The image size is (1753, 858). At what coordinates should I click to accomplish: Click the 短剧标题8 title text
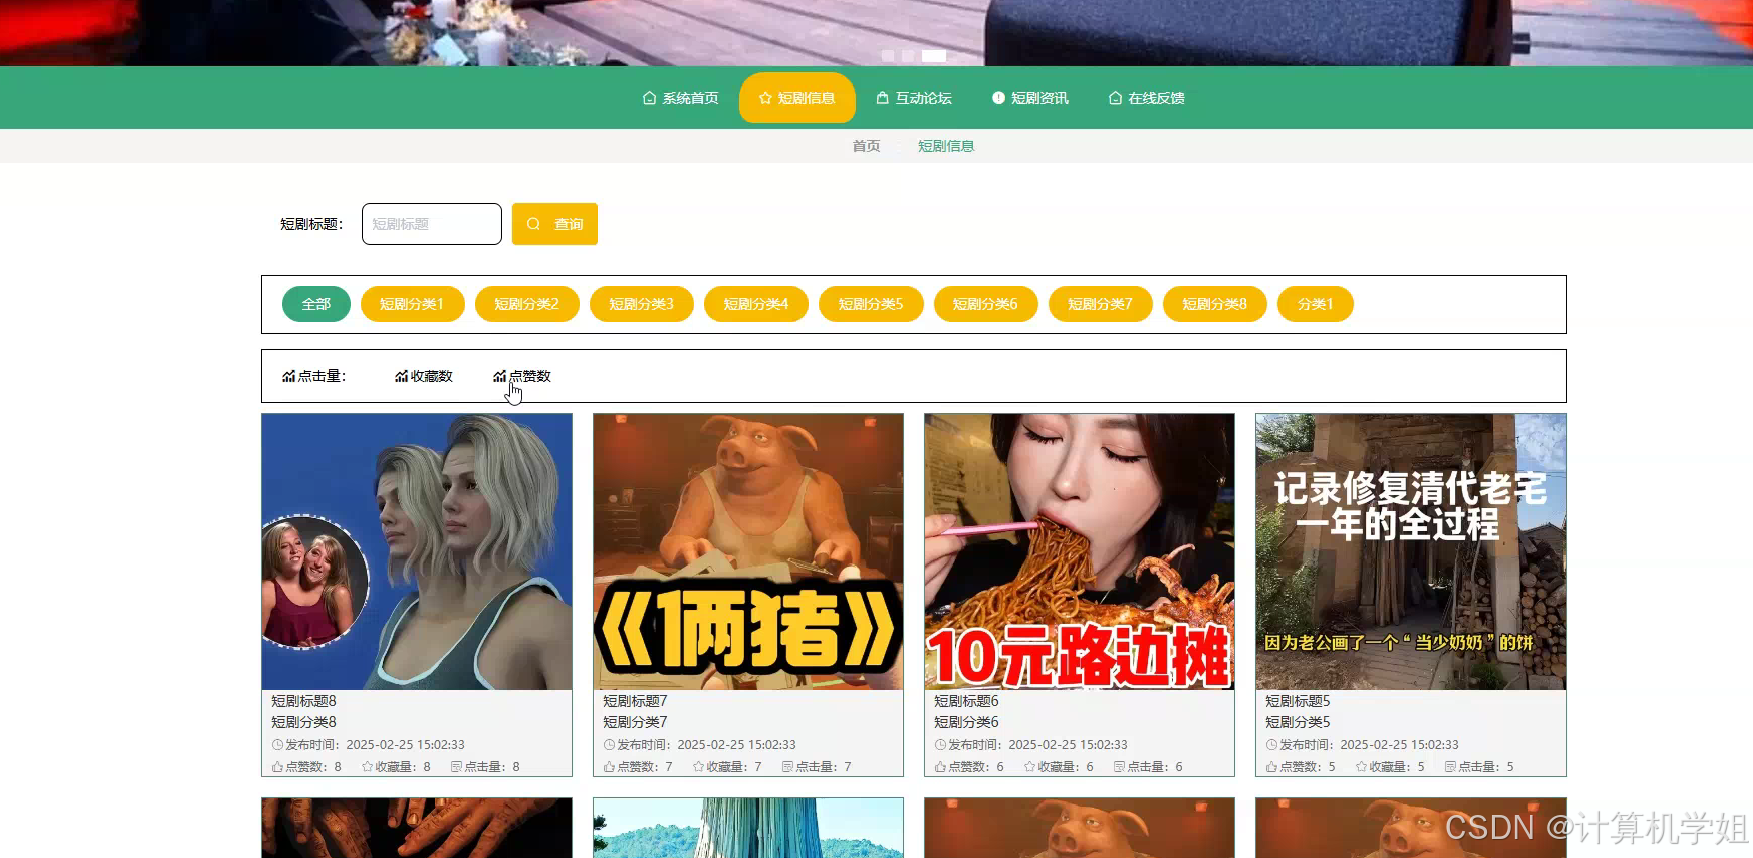click(304, 701)
